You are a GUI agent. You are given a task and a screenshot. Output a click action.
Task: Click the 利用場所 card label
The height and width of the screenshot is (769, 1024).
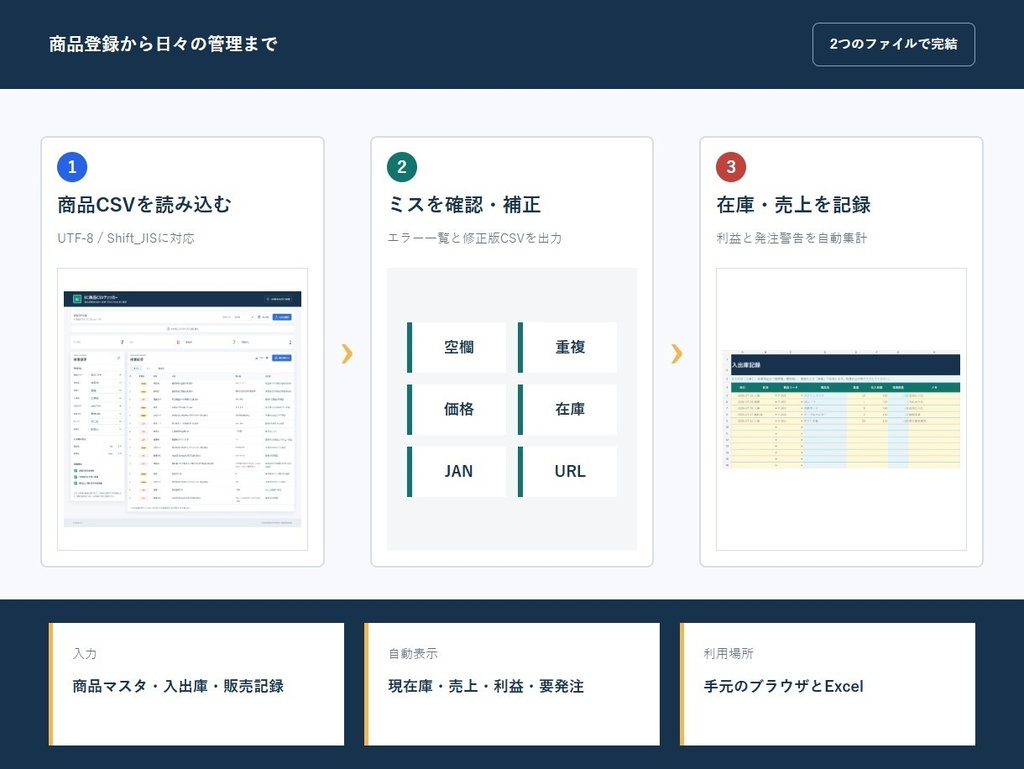[x=729, y=653]
